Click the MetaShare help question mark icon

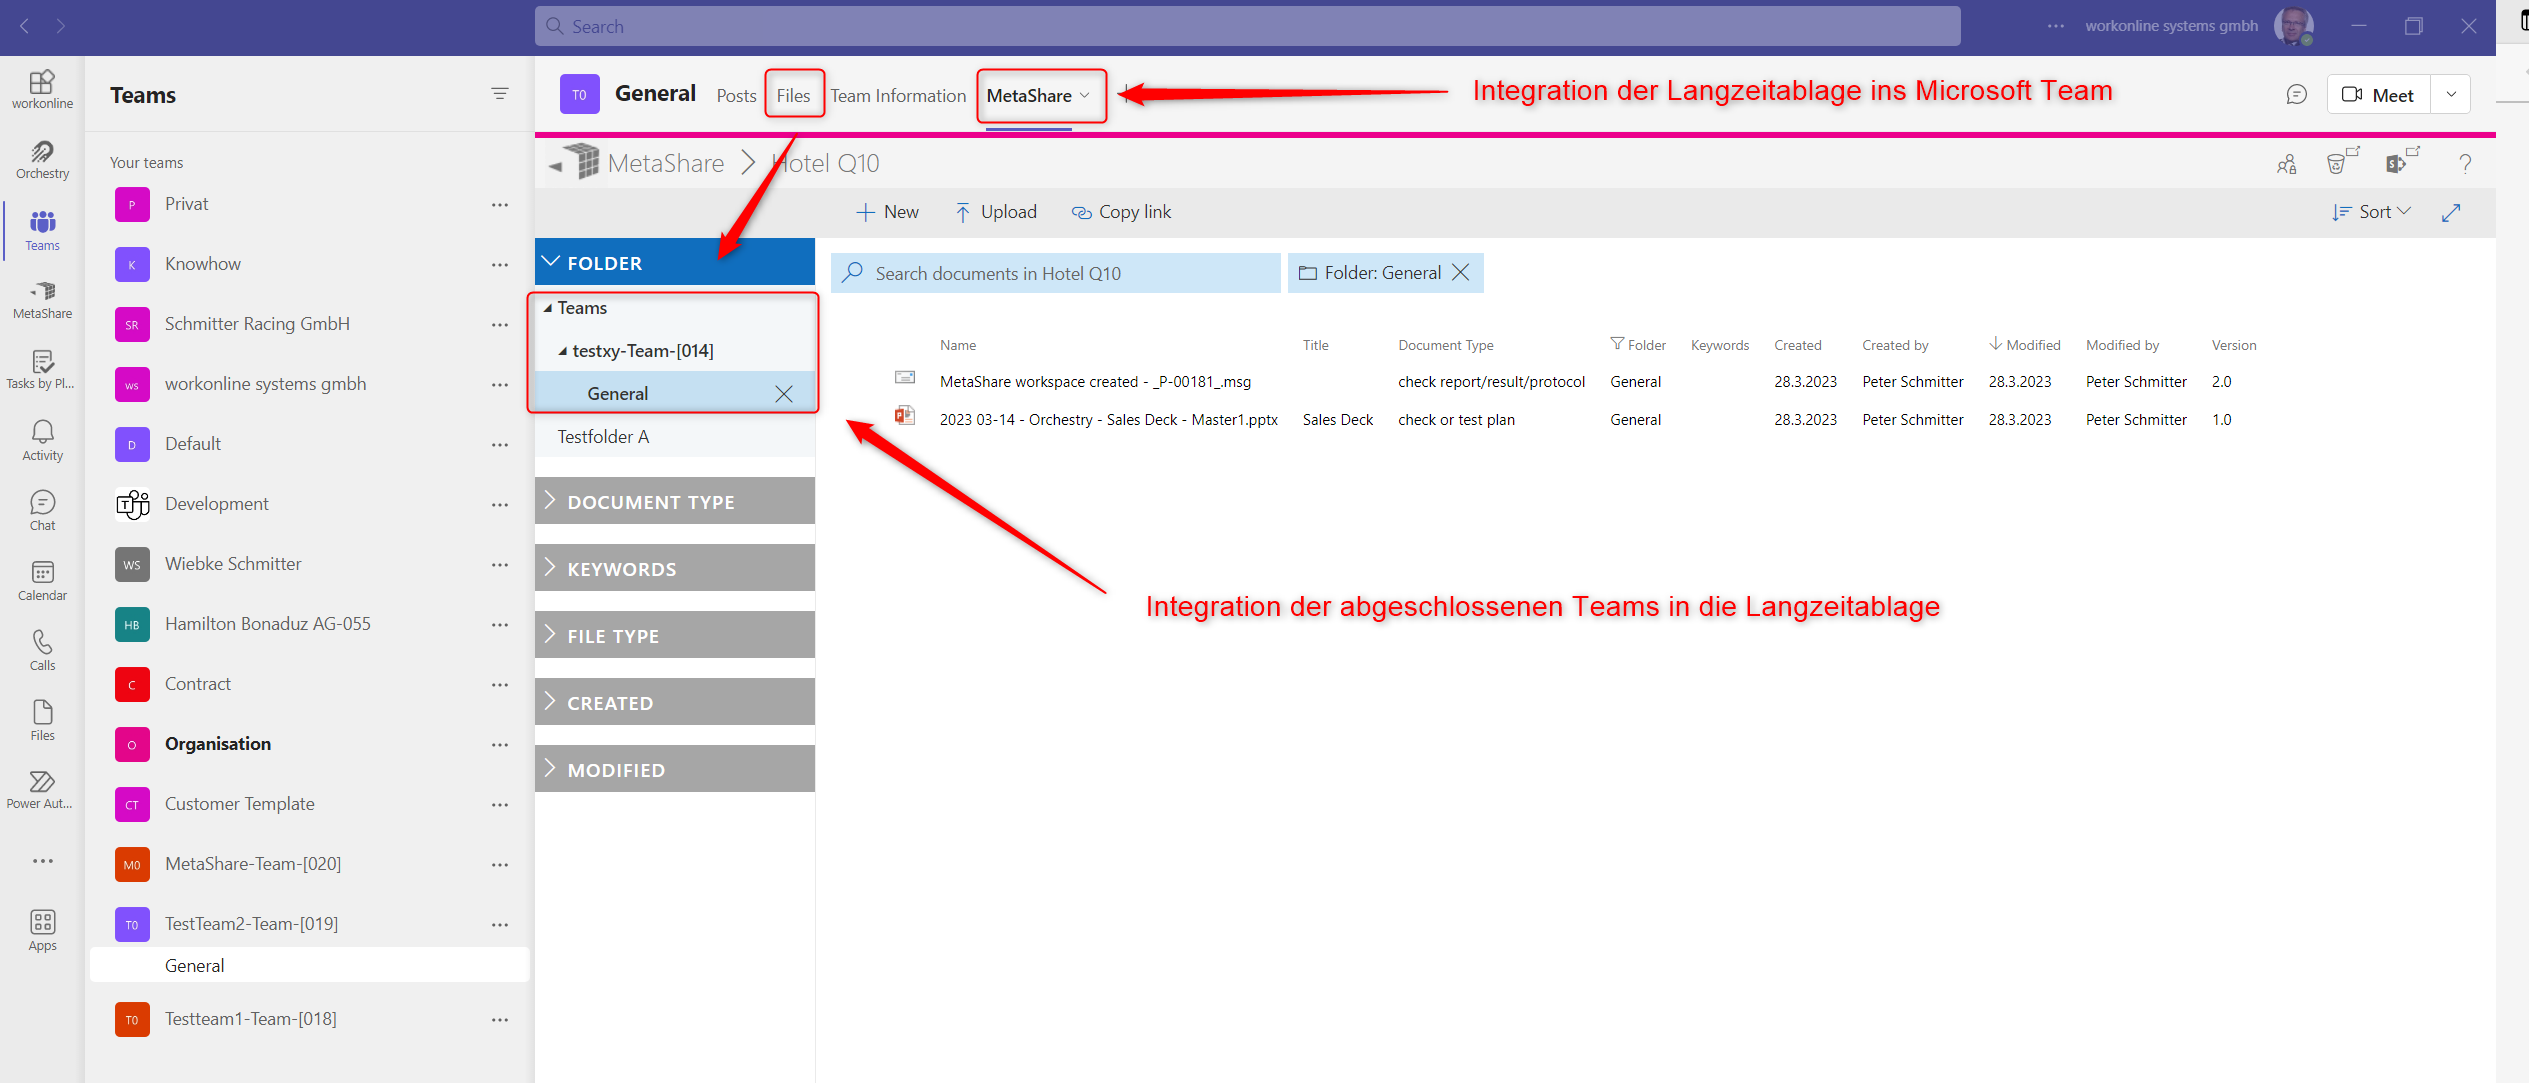click(2465, 163)
